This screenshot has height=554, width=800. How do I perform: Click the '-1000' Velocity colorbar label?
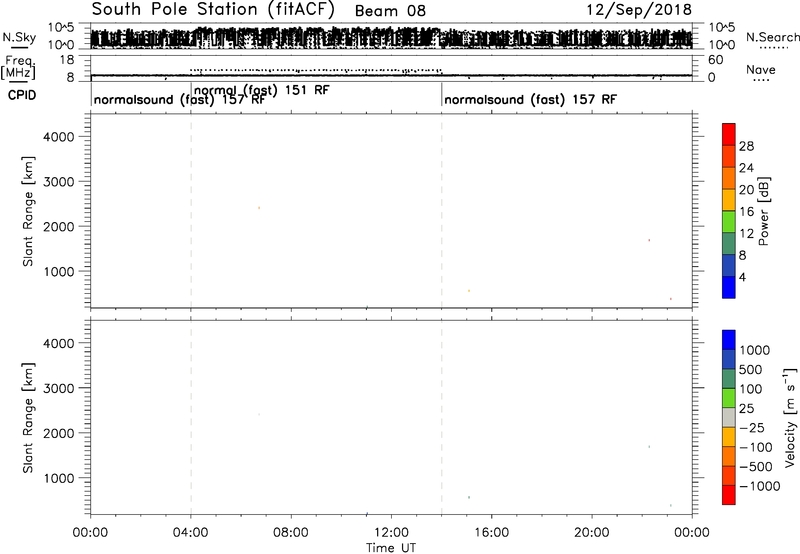(760, 486)
